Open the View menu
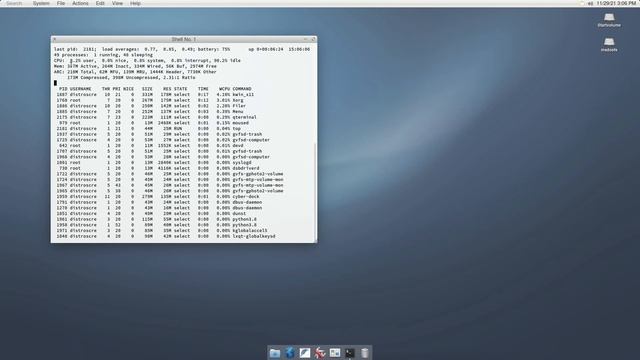This screenshot has height=360, width=640. tap(117, 3)
